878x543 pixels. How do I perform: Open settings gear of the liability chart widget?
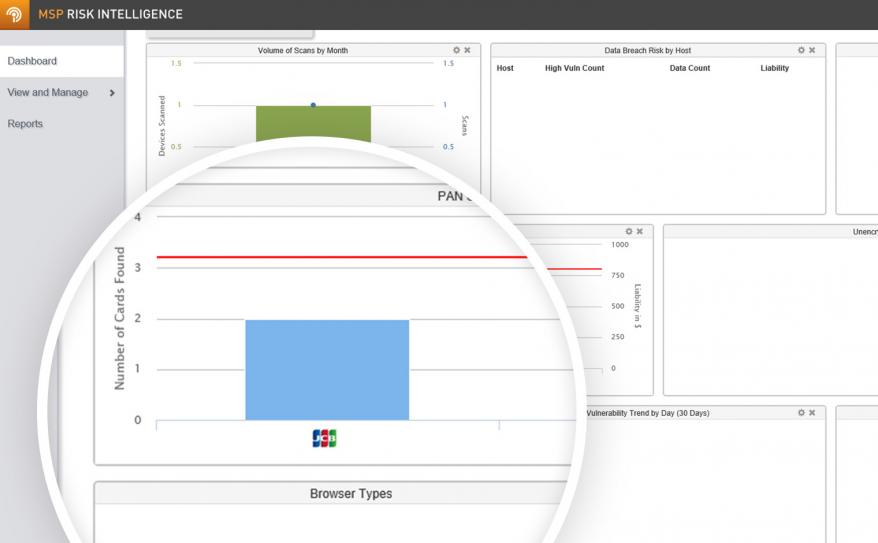click(629, 231)
